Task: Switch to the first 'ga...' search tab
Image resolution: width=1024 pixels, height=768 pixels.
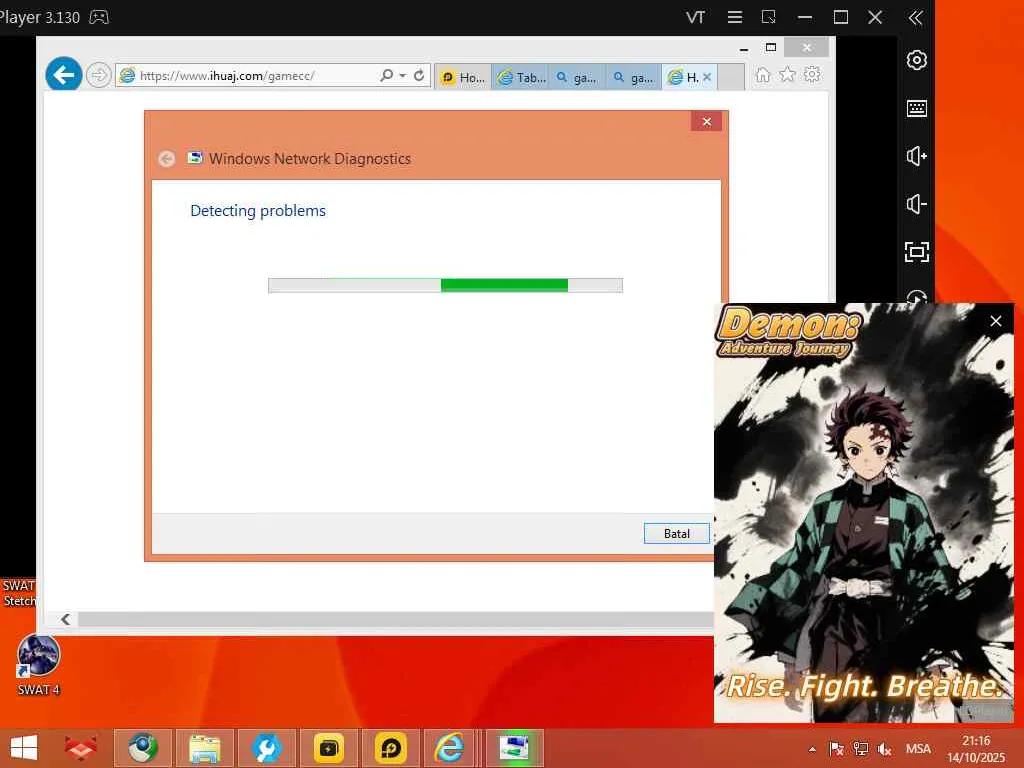Action: (577, 78)
